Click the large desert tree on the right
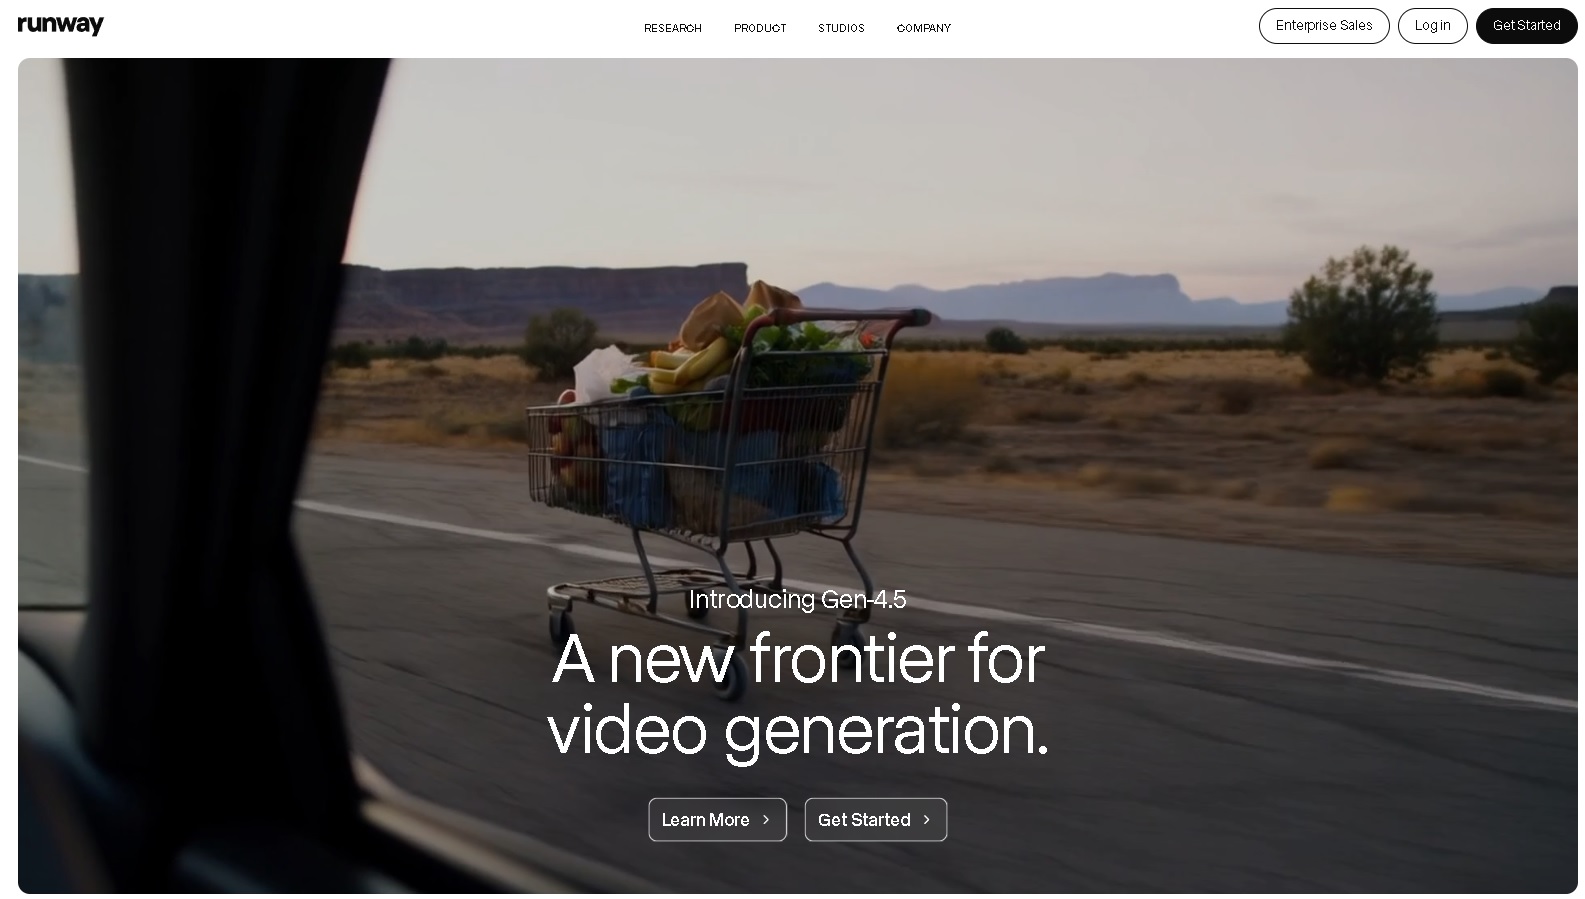1585x899 pixels. (x=1364, y=314)
